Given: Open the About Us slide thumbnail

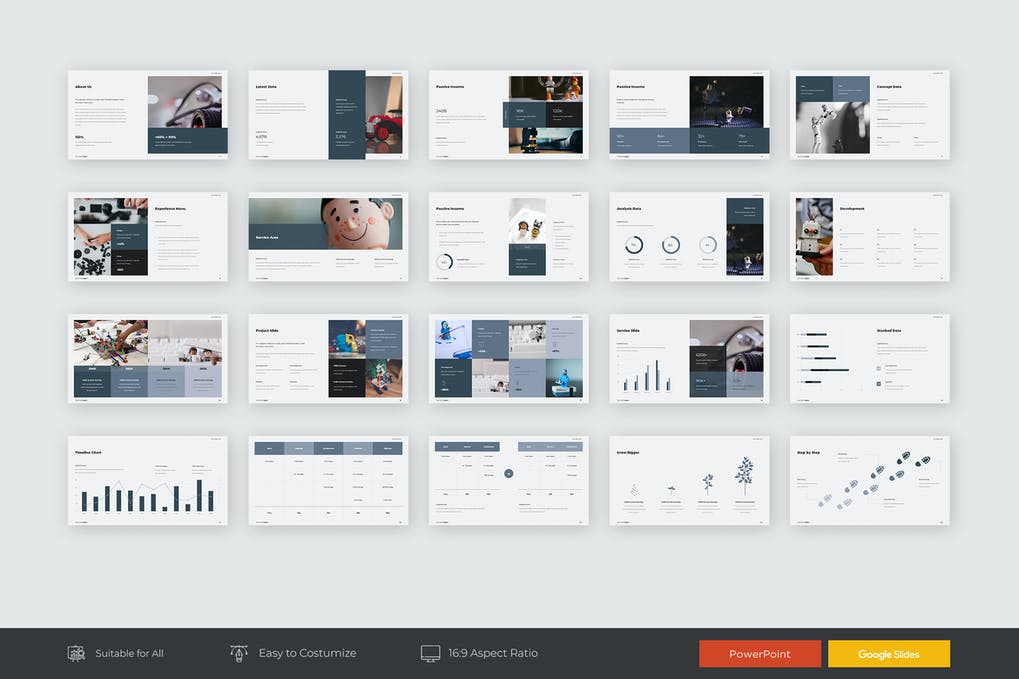Looking at the screenshot, I should click(148, 115).
